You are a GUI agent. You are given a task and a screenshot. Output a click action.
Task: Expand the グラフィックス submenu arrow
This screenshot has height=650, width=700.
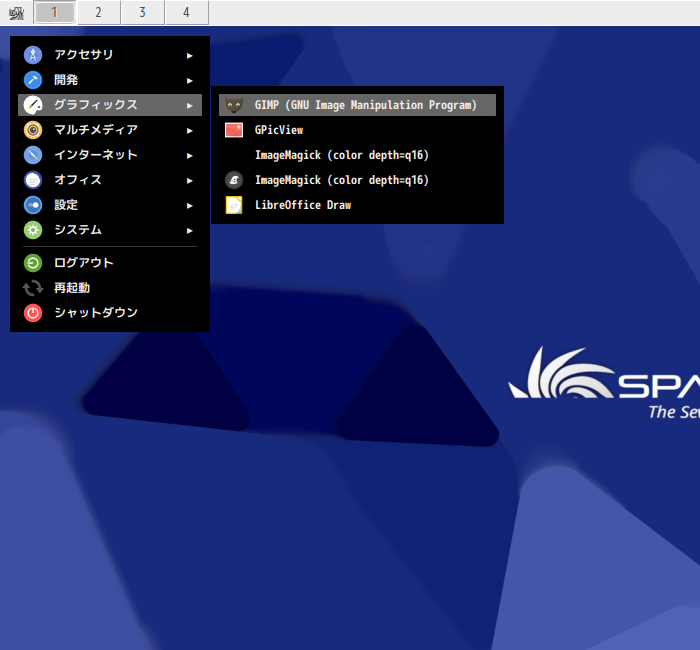190,106
